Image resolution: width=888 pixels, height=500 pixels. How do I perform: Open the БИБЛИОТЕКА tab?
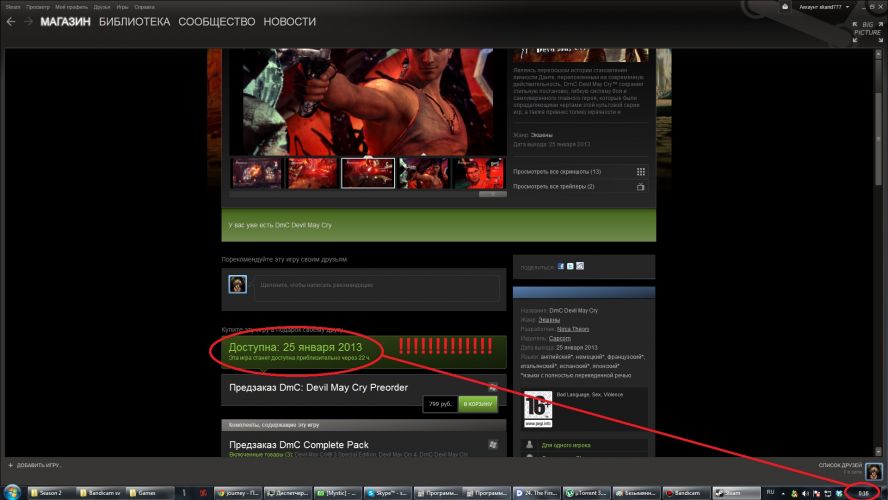tap(134, 22)
